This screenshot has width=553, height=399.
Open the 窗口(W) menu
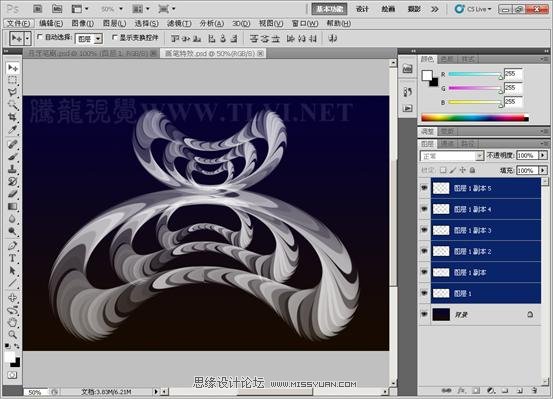coord(305,24)
